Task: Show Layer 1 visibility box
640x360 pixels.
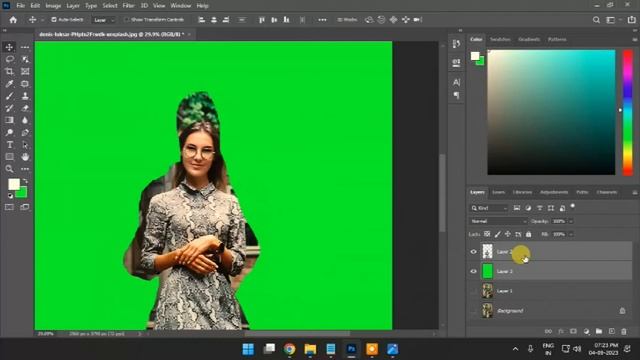Action: tap(473, 291)
